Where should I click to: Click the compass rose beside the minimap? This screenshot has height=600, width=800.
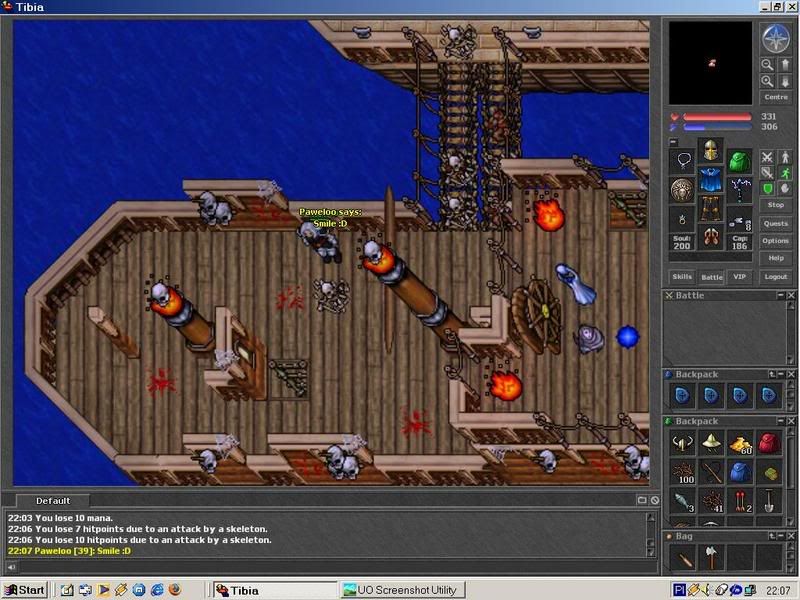pos(776,39)
